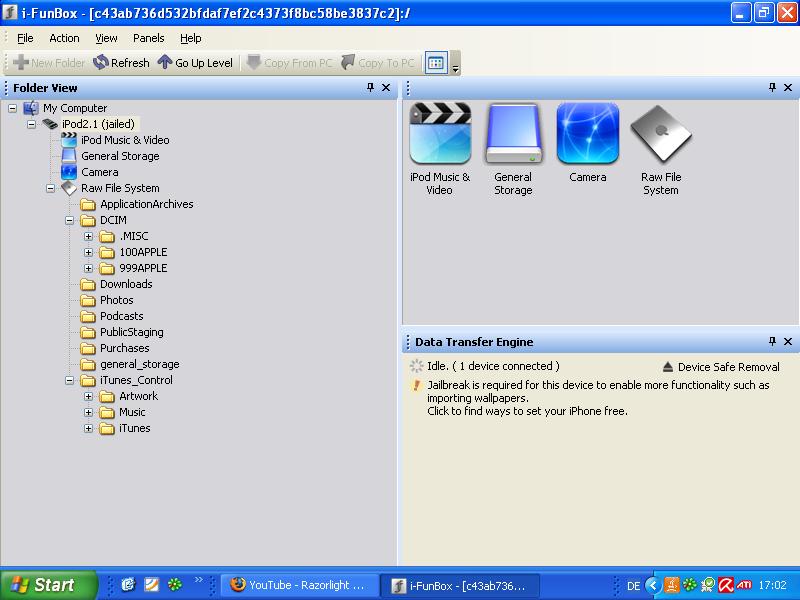800x600 pixels.
Task: Pin the Folder View panel
Action: point(370,87)
